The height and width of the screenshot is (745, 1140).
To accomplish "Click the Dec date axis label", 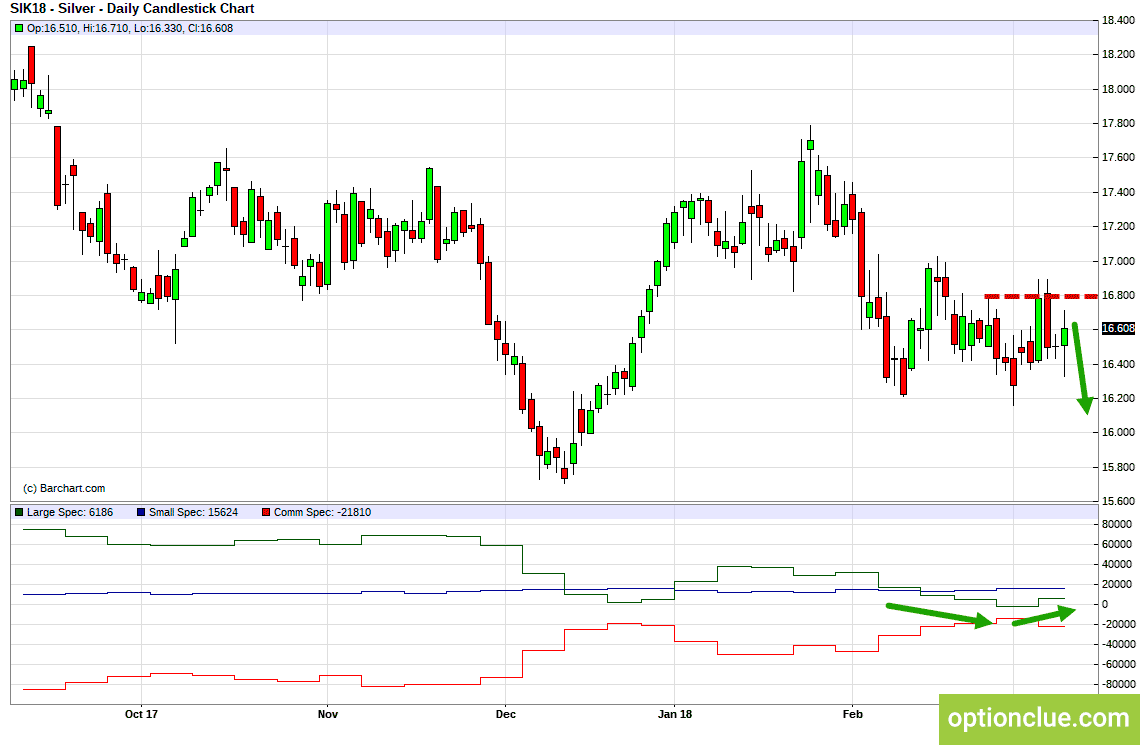I will (x=505, y=714).
